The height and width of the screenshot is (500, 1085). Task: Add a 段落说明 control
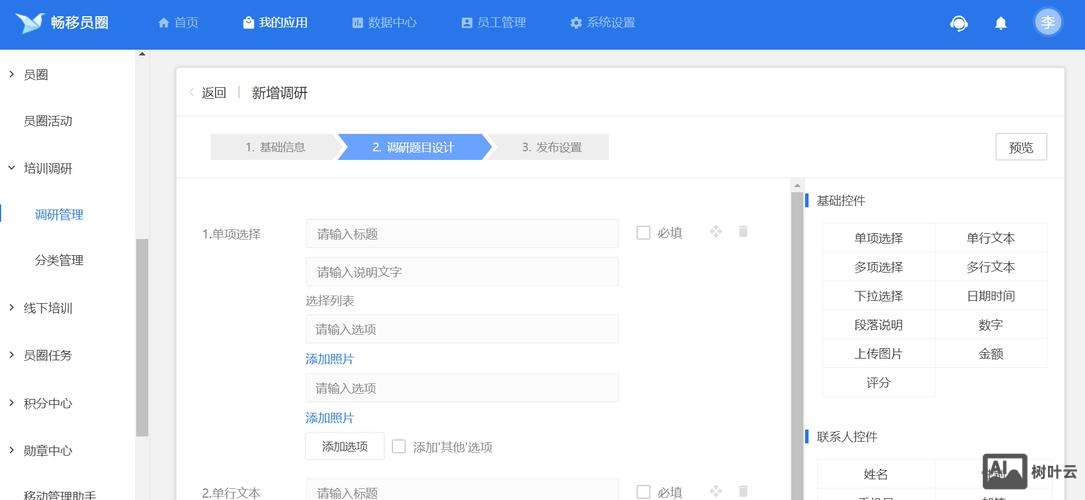pos(878,325)
